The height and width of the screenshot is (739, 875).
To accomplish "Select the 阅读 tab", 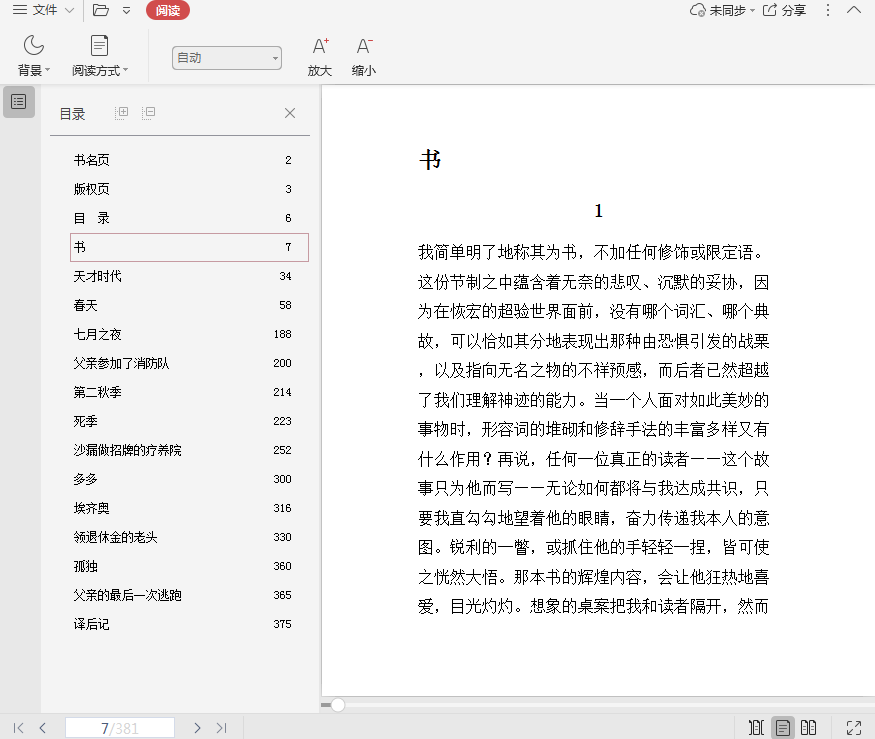I will tap(167, 10).
